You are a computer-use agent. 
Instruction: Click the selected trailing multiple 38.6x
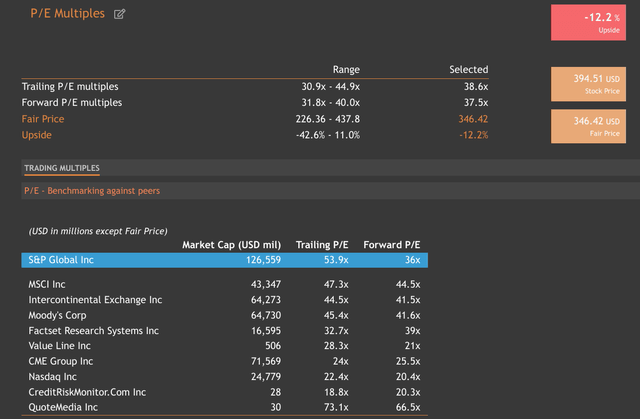point(476,86)
